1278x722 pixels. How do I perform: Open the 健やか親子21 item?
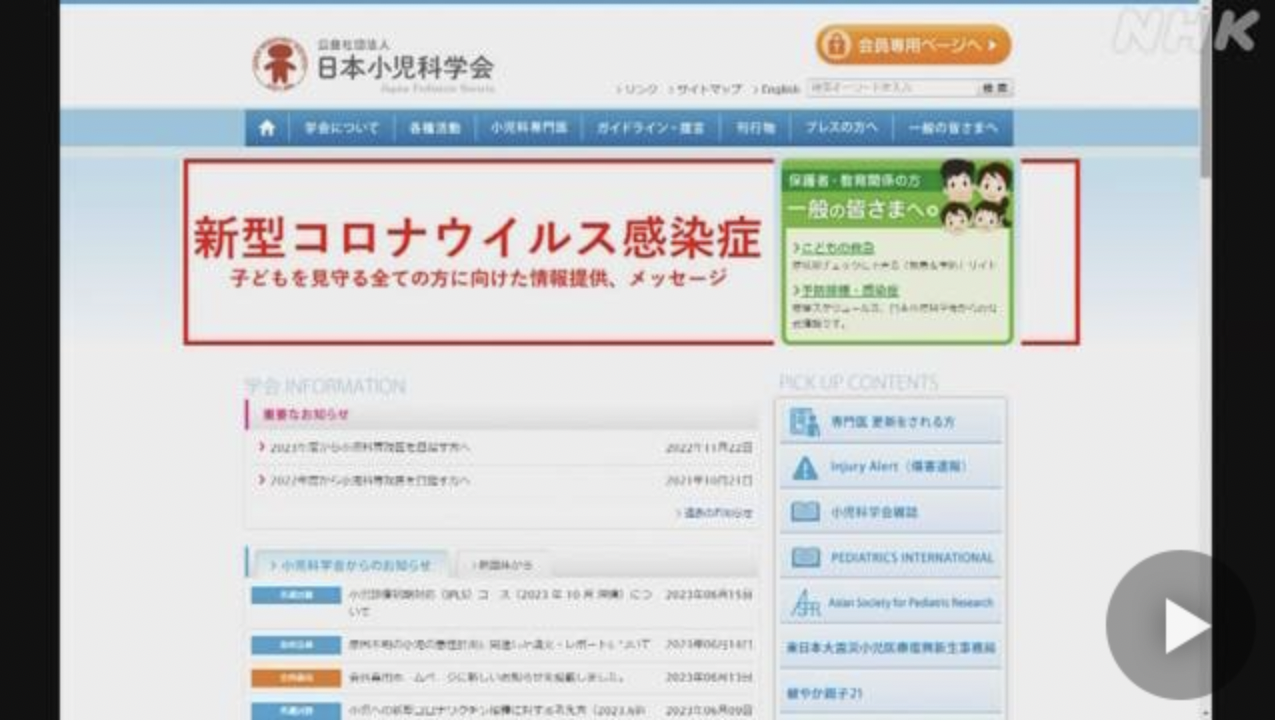(891, 692)
